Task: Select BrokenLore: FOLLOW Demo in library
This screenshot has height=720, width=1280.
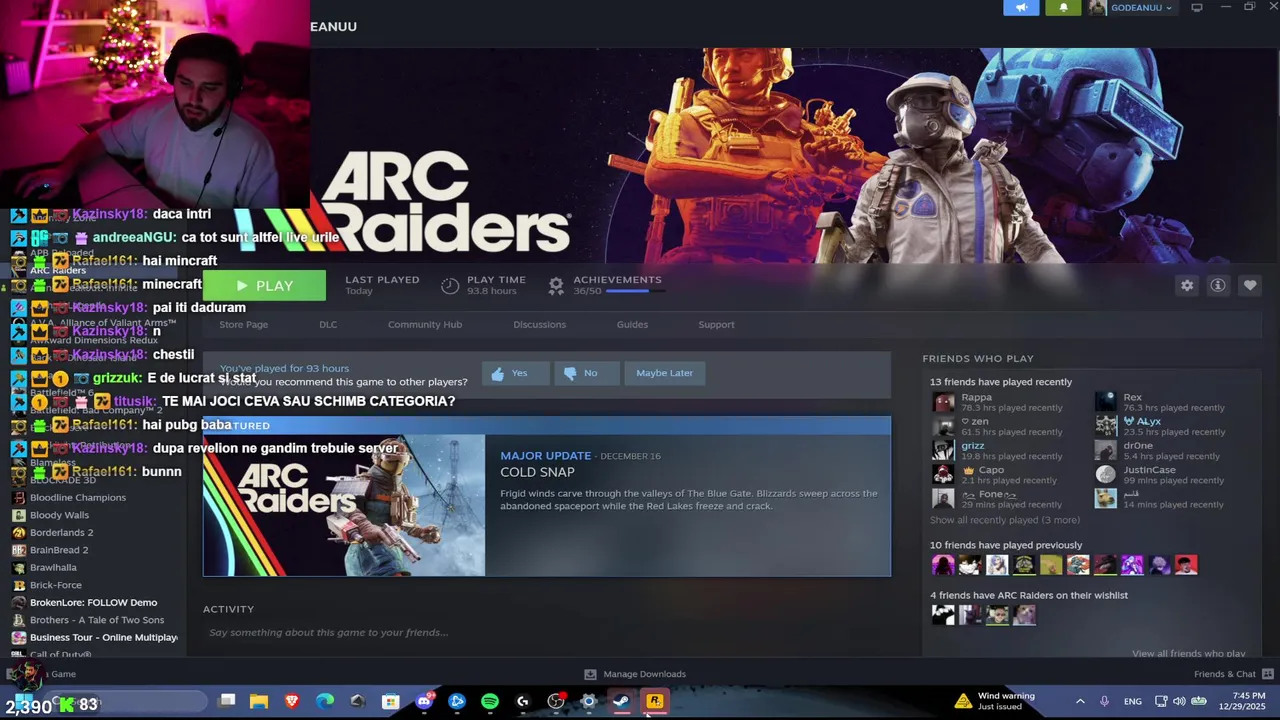Action: [x=93, y=602]
